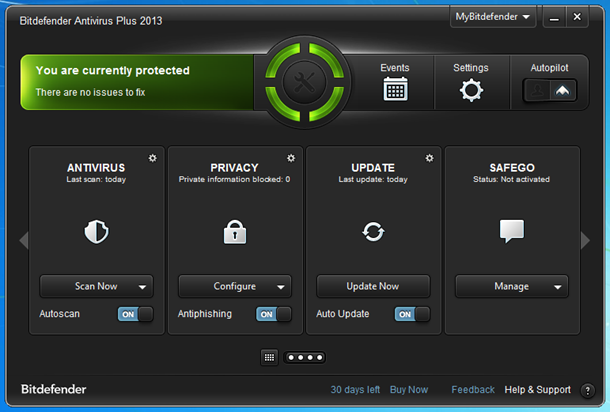Image resolution: width=610 pixels, height=412 pixels.
Task: Click the Update Now button
Action: point(373,286)
